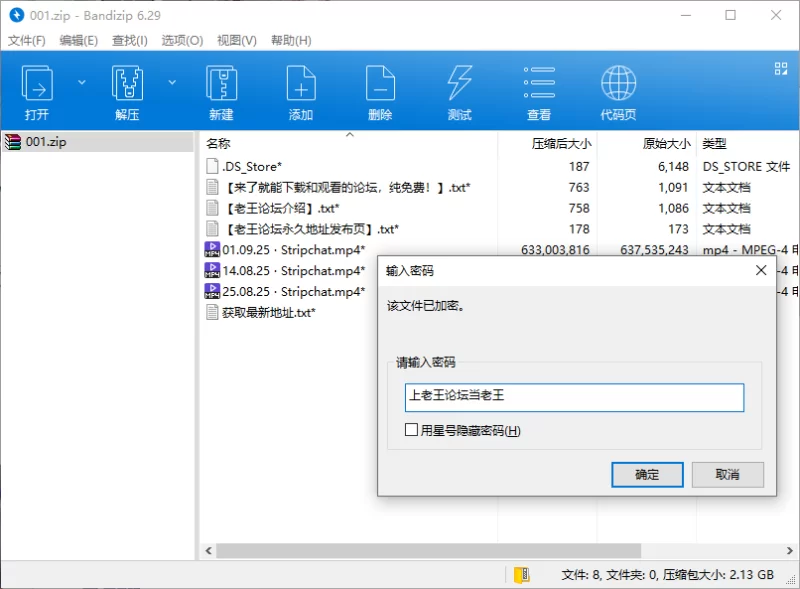
Task: Click MP4 icon of 25.08.25 Stripchat file
Action: (x=212, y=291)
